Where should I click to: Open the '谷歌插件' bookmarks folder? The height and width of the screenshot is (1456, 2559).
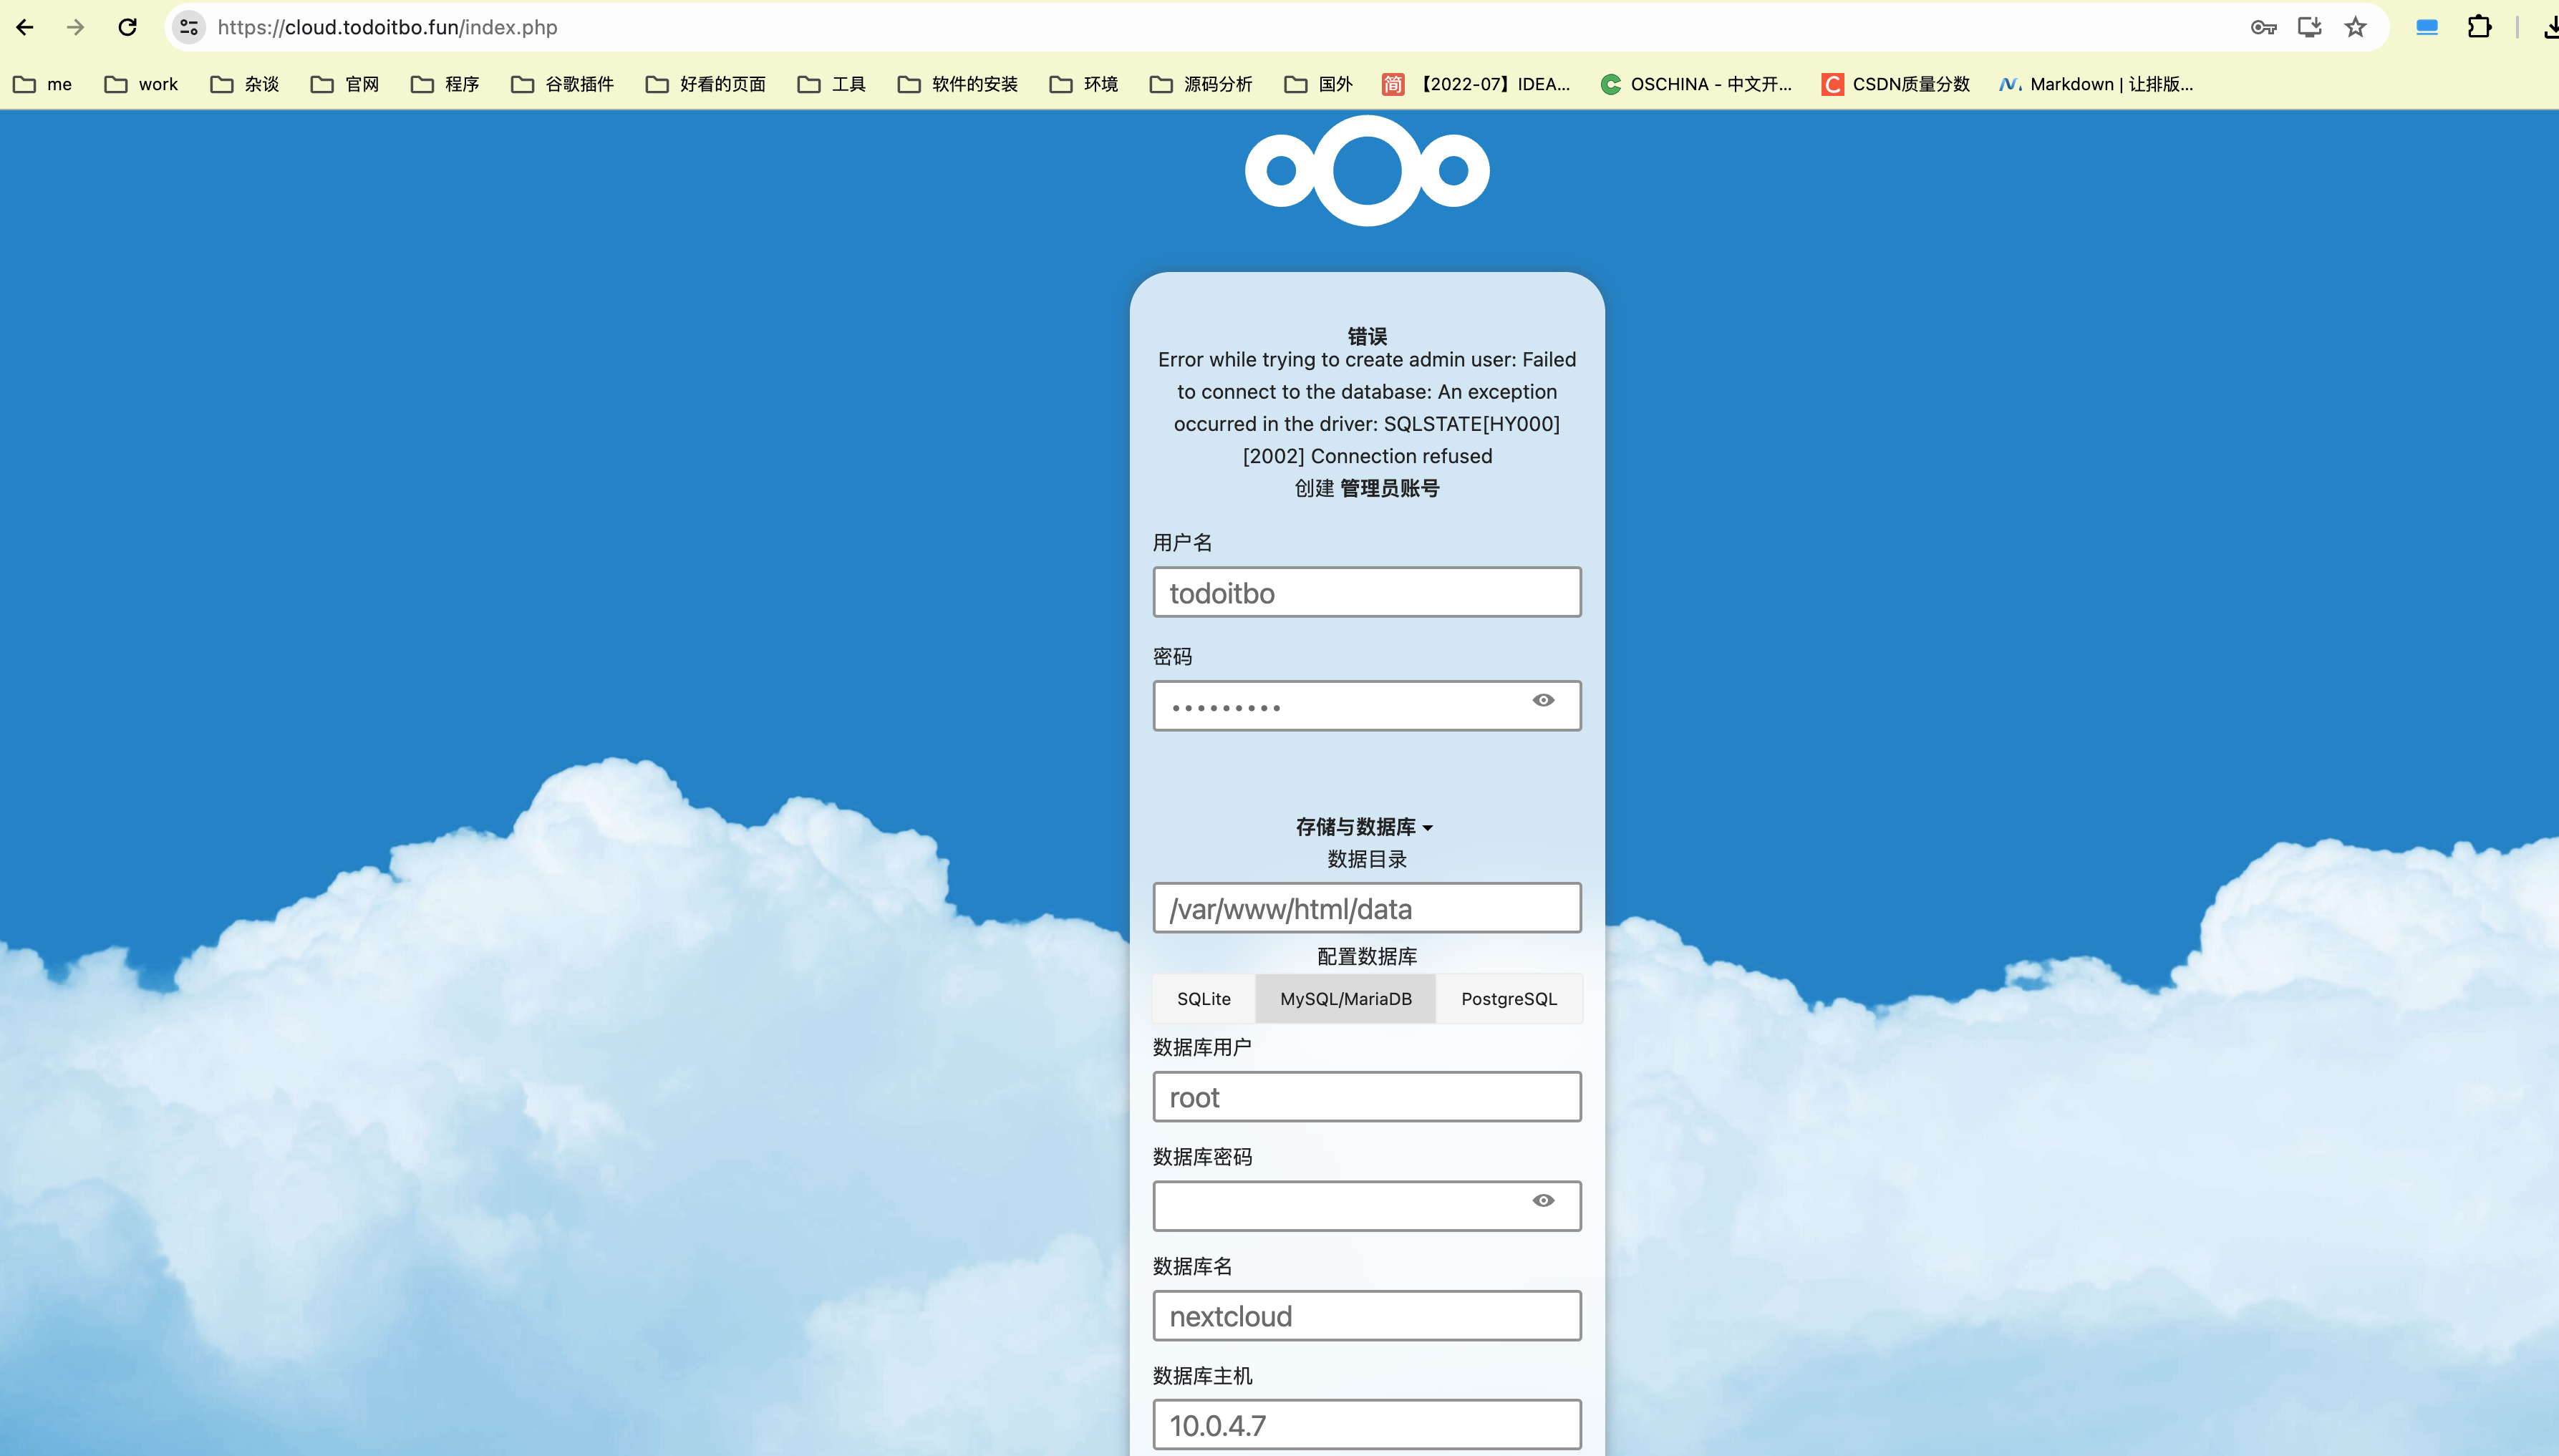562,84
